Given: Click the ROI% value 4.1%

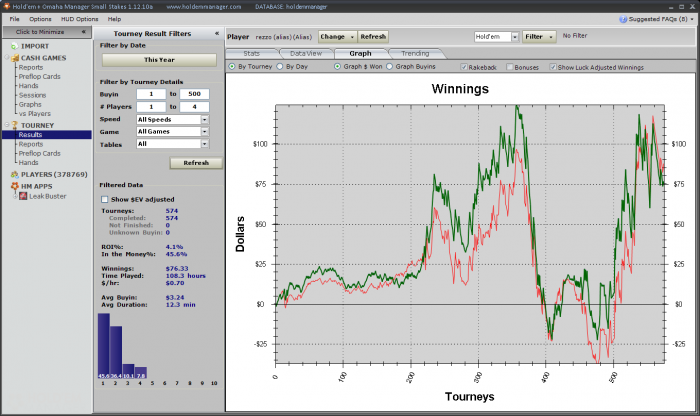Looking at the screenshot, I should pos(174,247).
